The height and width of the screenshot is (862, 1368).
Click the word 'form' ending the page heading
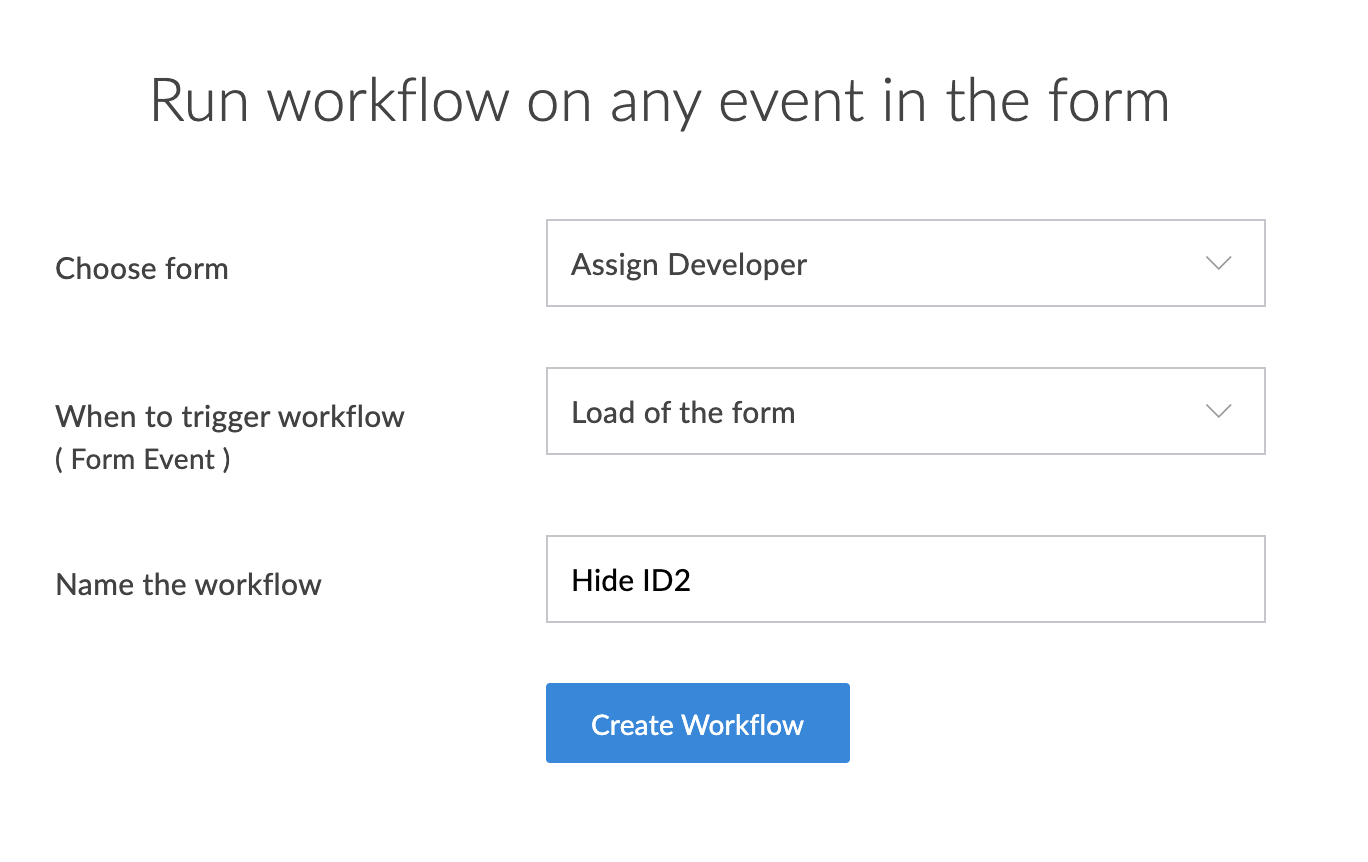(1108, 101)
